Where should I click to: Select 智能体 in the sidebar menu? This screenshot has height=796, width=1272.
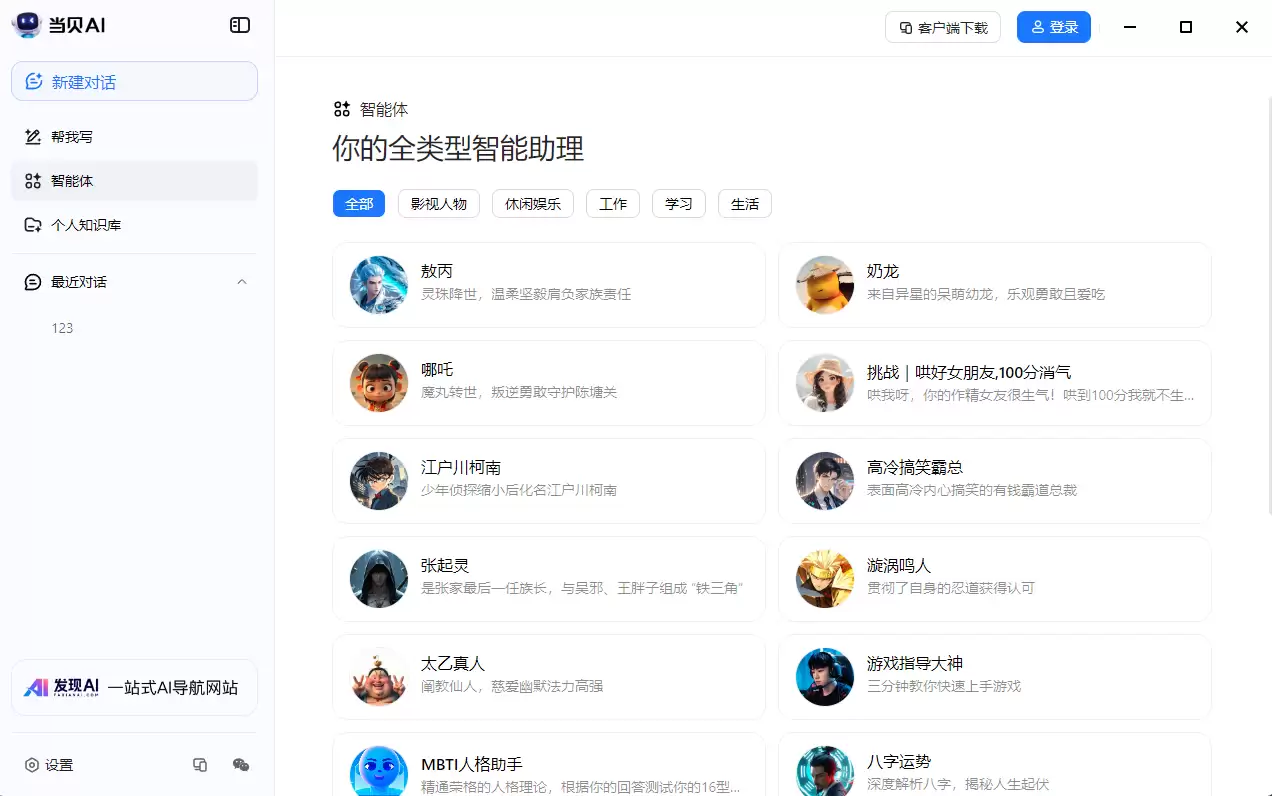[x=72, y=181]
